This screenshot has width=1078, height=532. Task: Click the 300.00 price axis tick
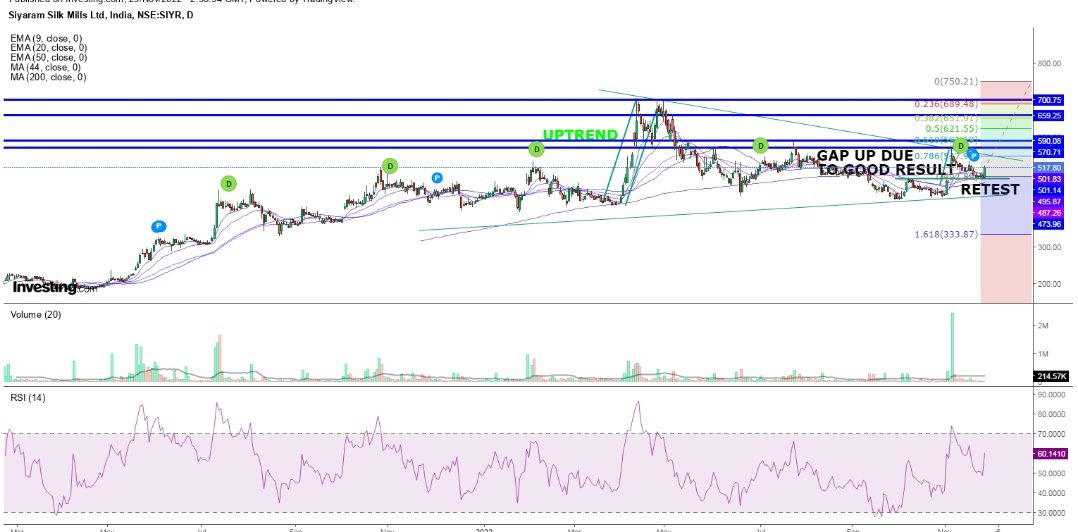coord(1049,247)
